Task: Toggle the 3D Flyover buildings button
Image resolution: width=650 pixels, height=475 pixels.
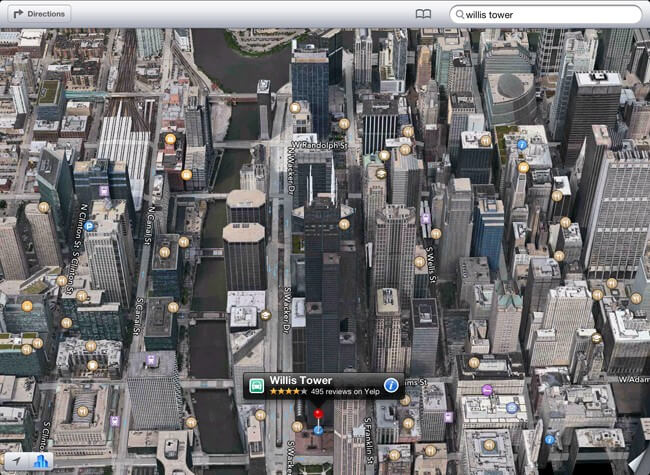Action: pos(41,461)
